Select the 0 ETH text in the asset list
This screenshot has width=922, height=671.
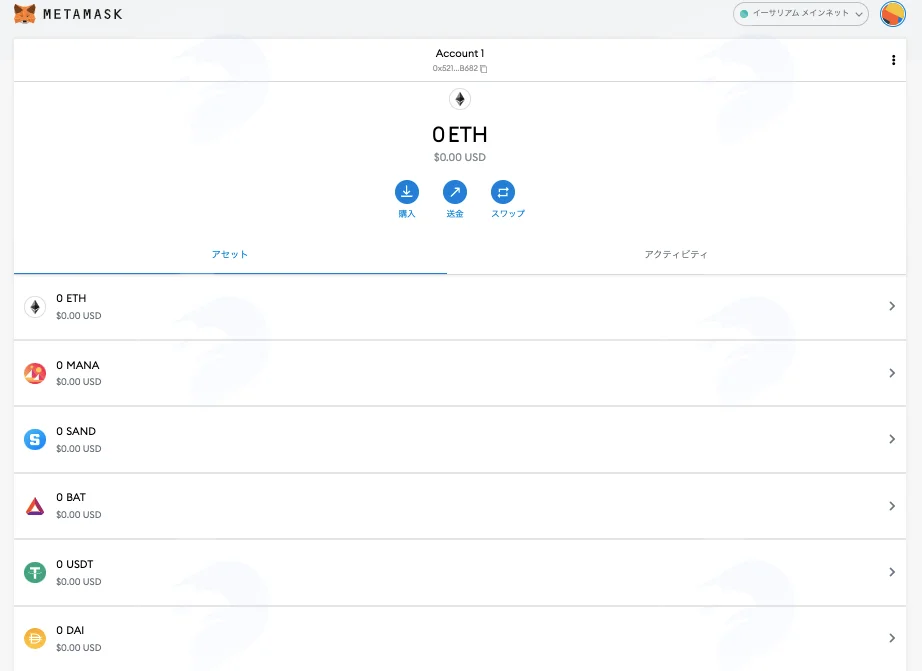pos(71,298)
